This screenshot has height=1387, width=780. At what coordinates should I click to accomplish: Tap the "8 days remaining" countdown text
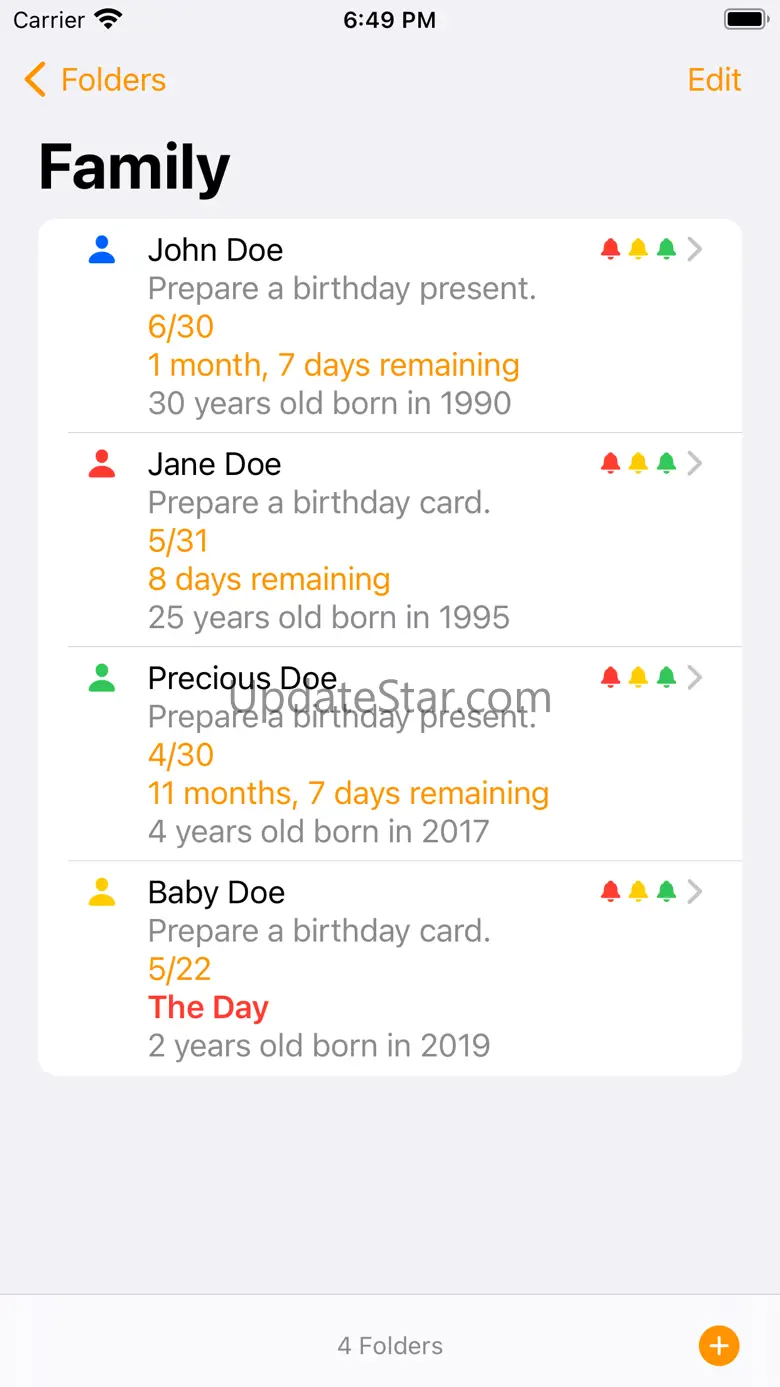[x=269, y=579]
